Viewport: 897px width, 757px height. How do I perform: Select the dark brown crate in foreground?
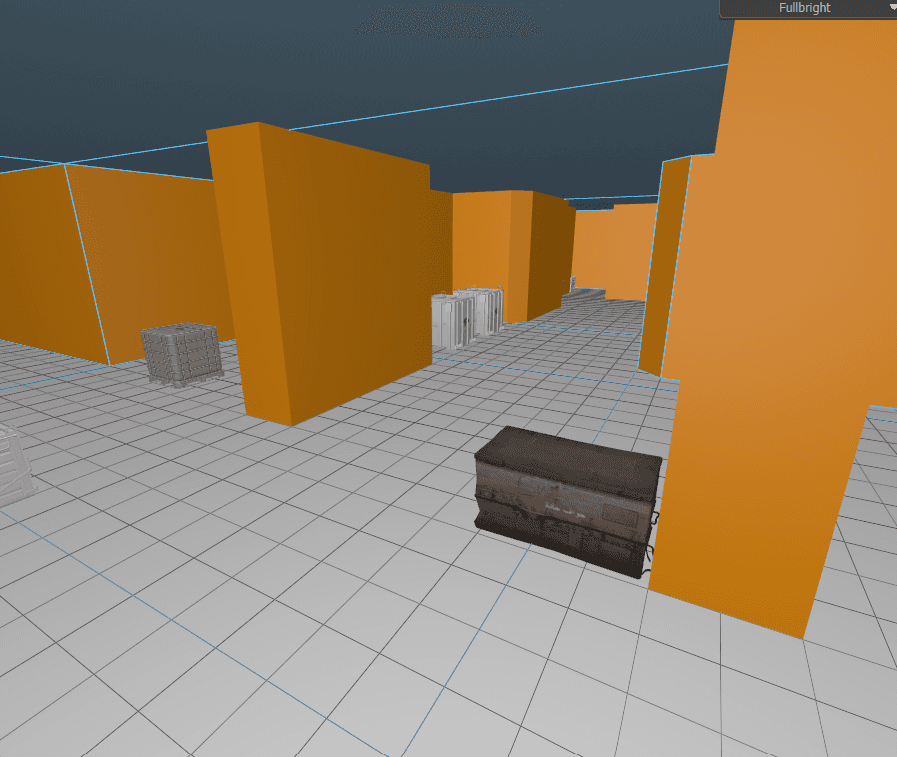pos(567,502)
